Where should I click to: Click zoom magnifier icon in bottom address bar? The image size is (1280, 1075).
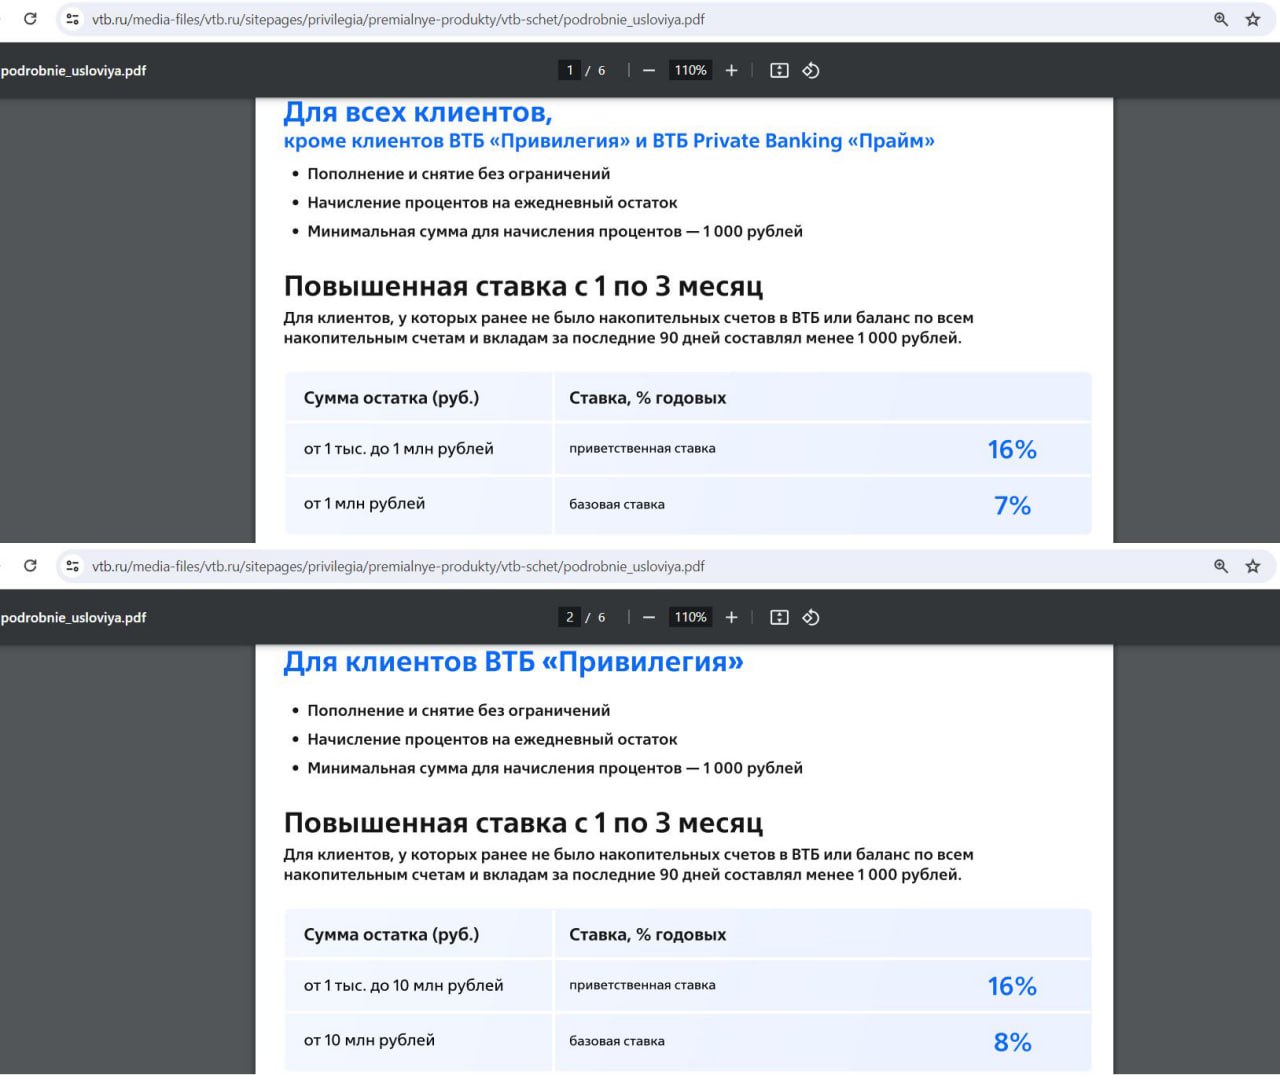click(x=1221, y=566)
